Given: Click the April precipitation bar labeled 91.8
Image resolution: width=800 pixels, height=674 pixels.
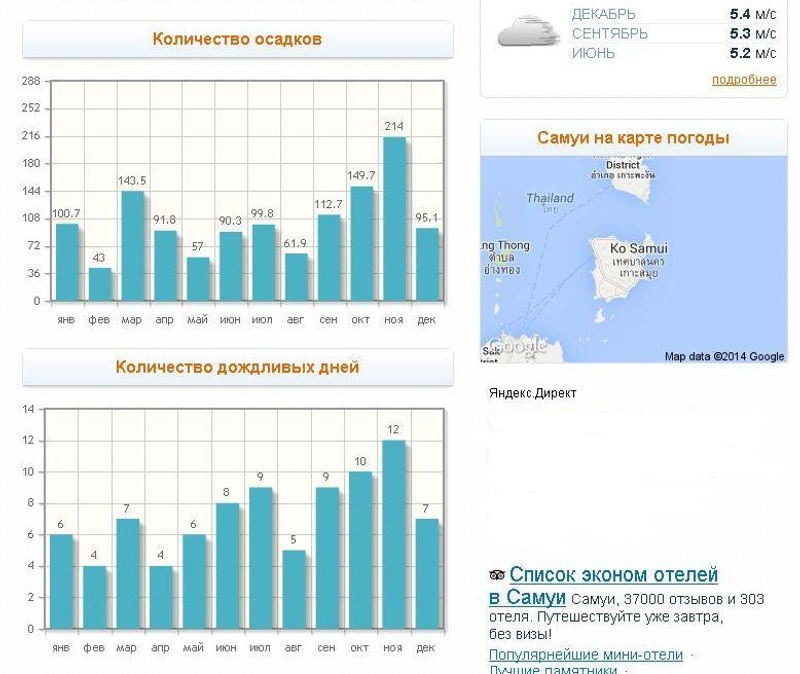Looking at the screenshot, I should [165, 266].
